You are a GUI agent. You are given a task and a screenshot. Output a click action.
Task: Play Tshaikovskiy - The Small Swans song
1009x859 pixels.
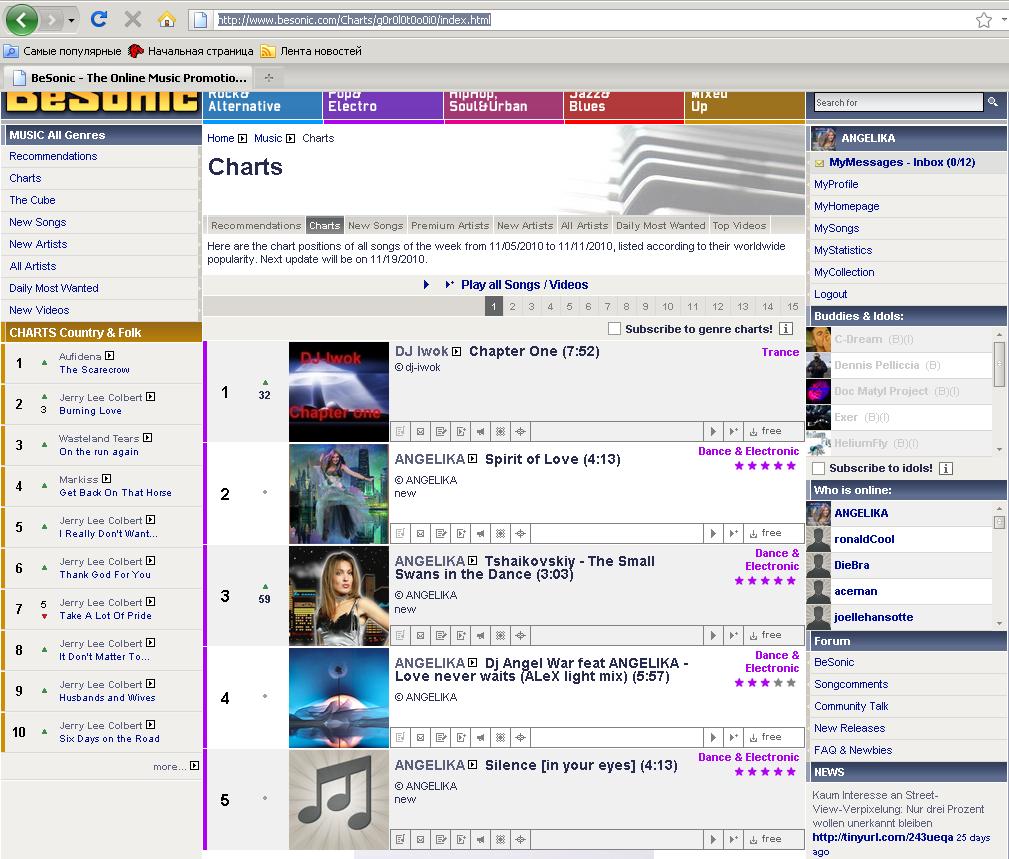tap(712, 635)
